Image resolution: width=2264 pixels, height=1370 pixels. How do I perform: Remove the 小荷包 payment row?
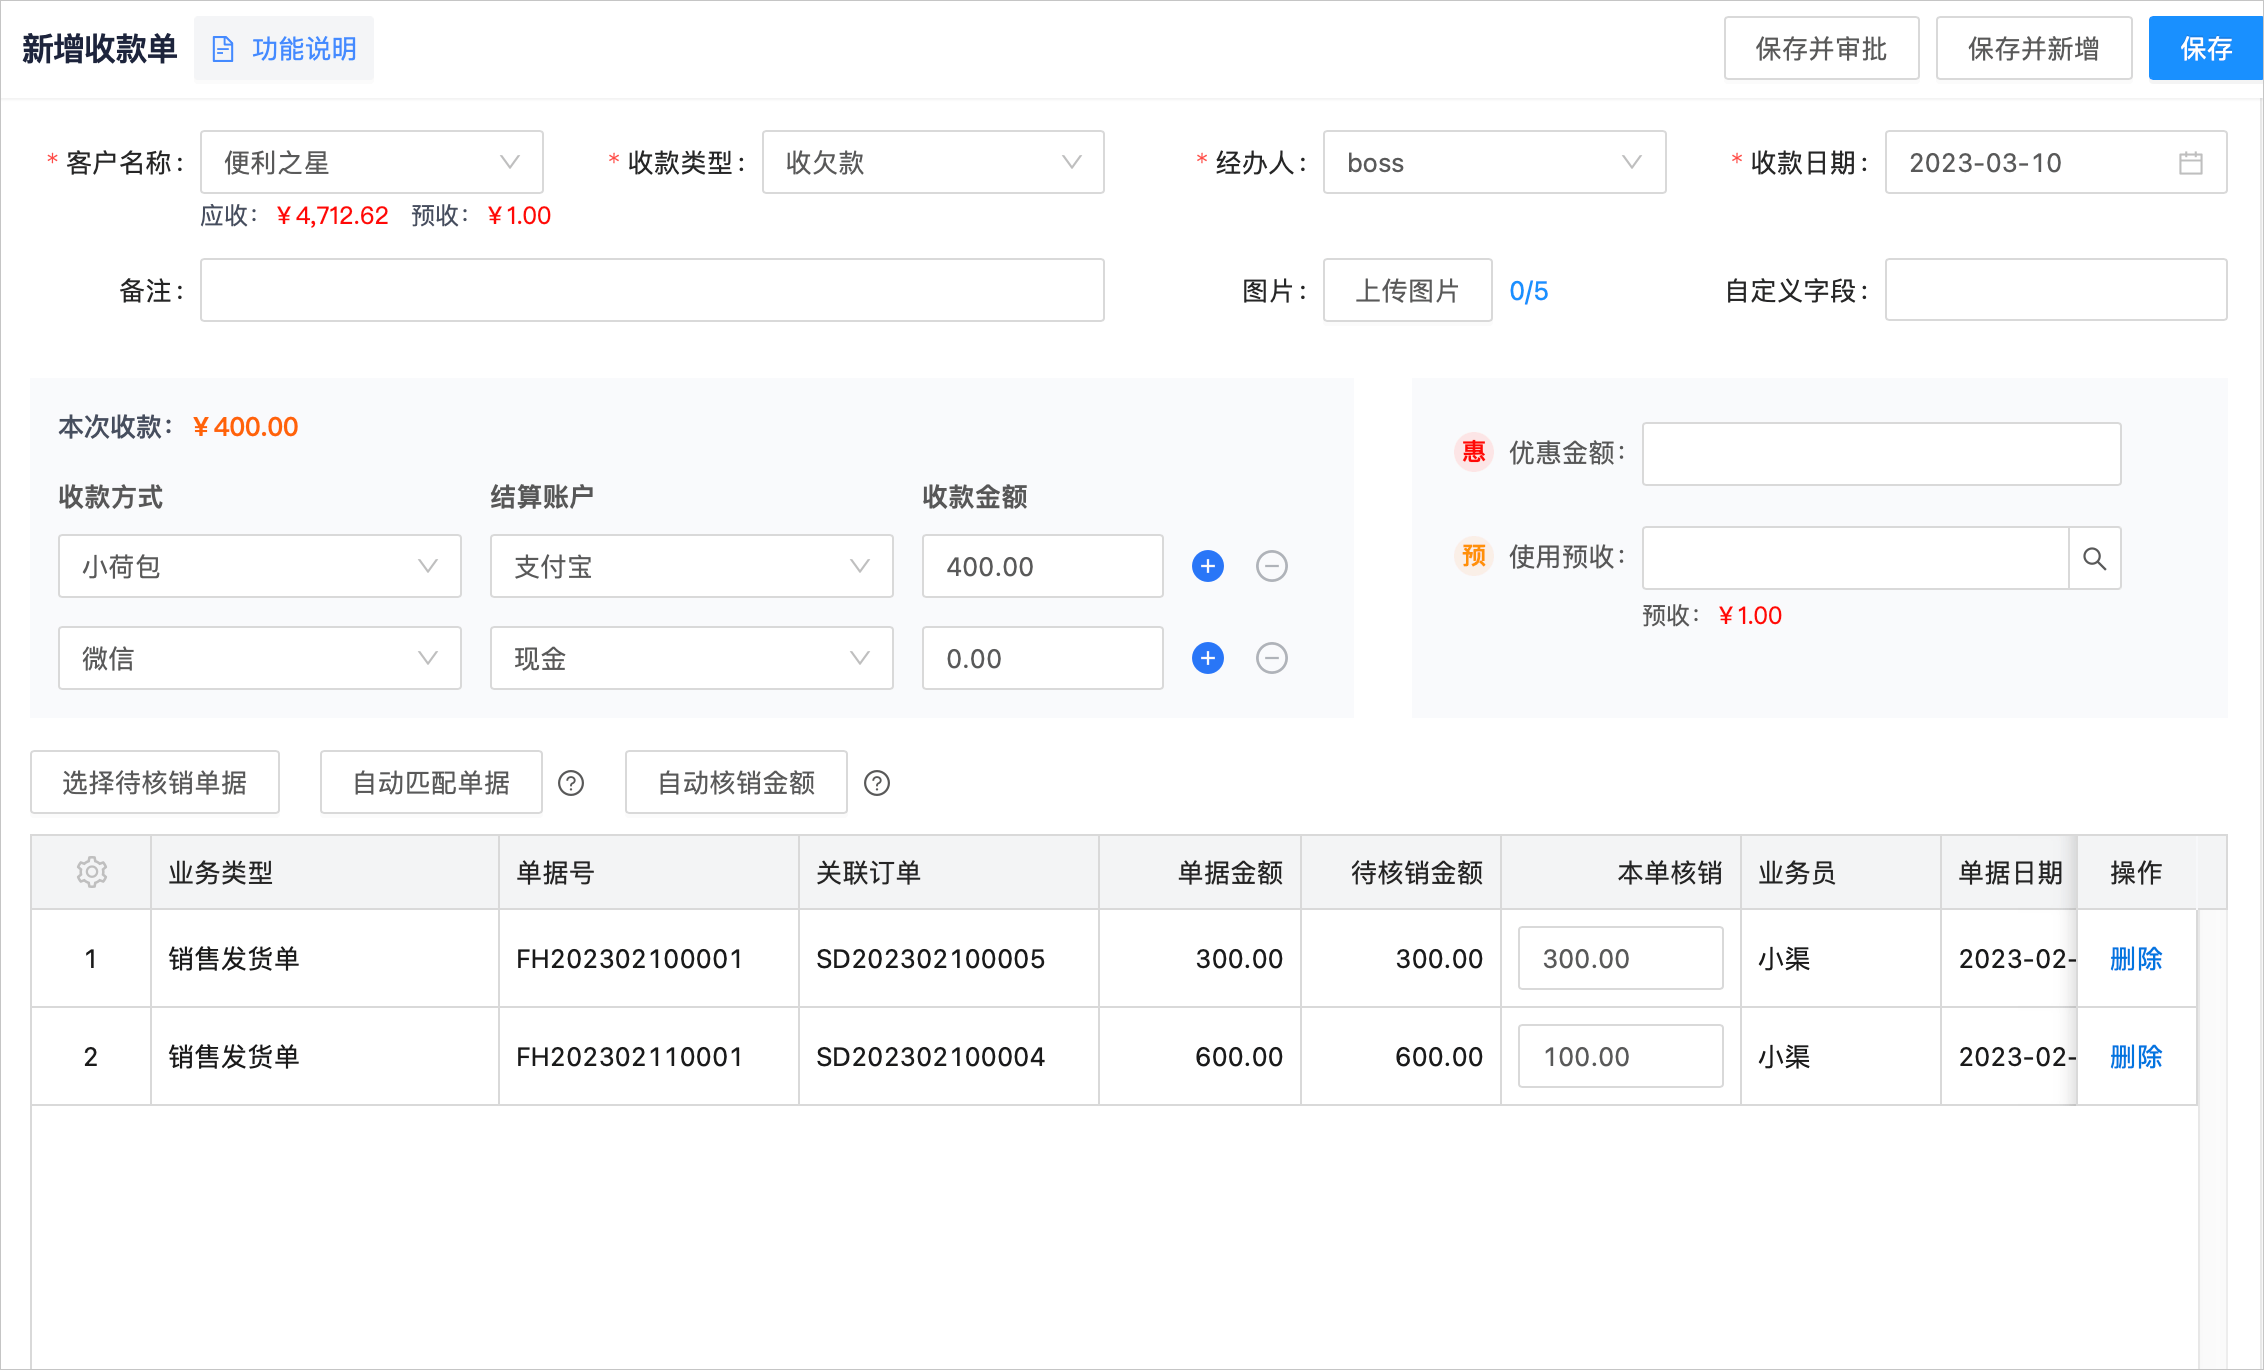tap(1271, 566)
